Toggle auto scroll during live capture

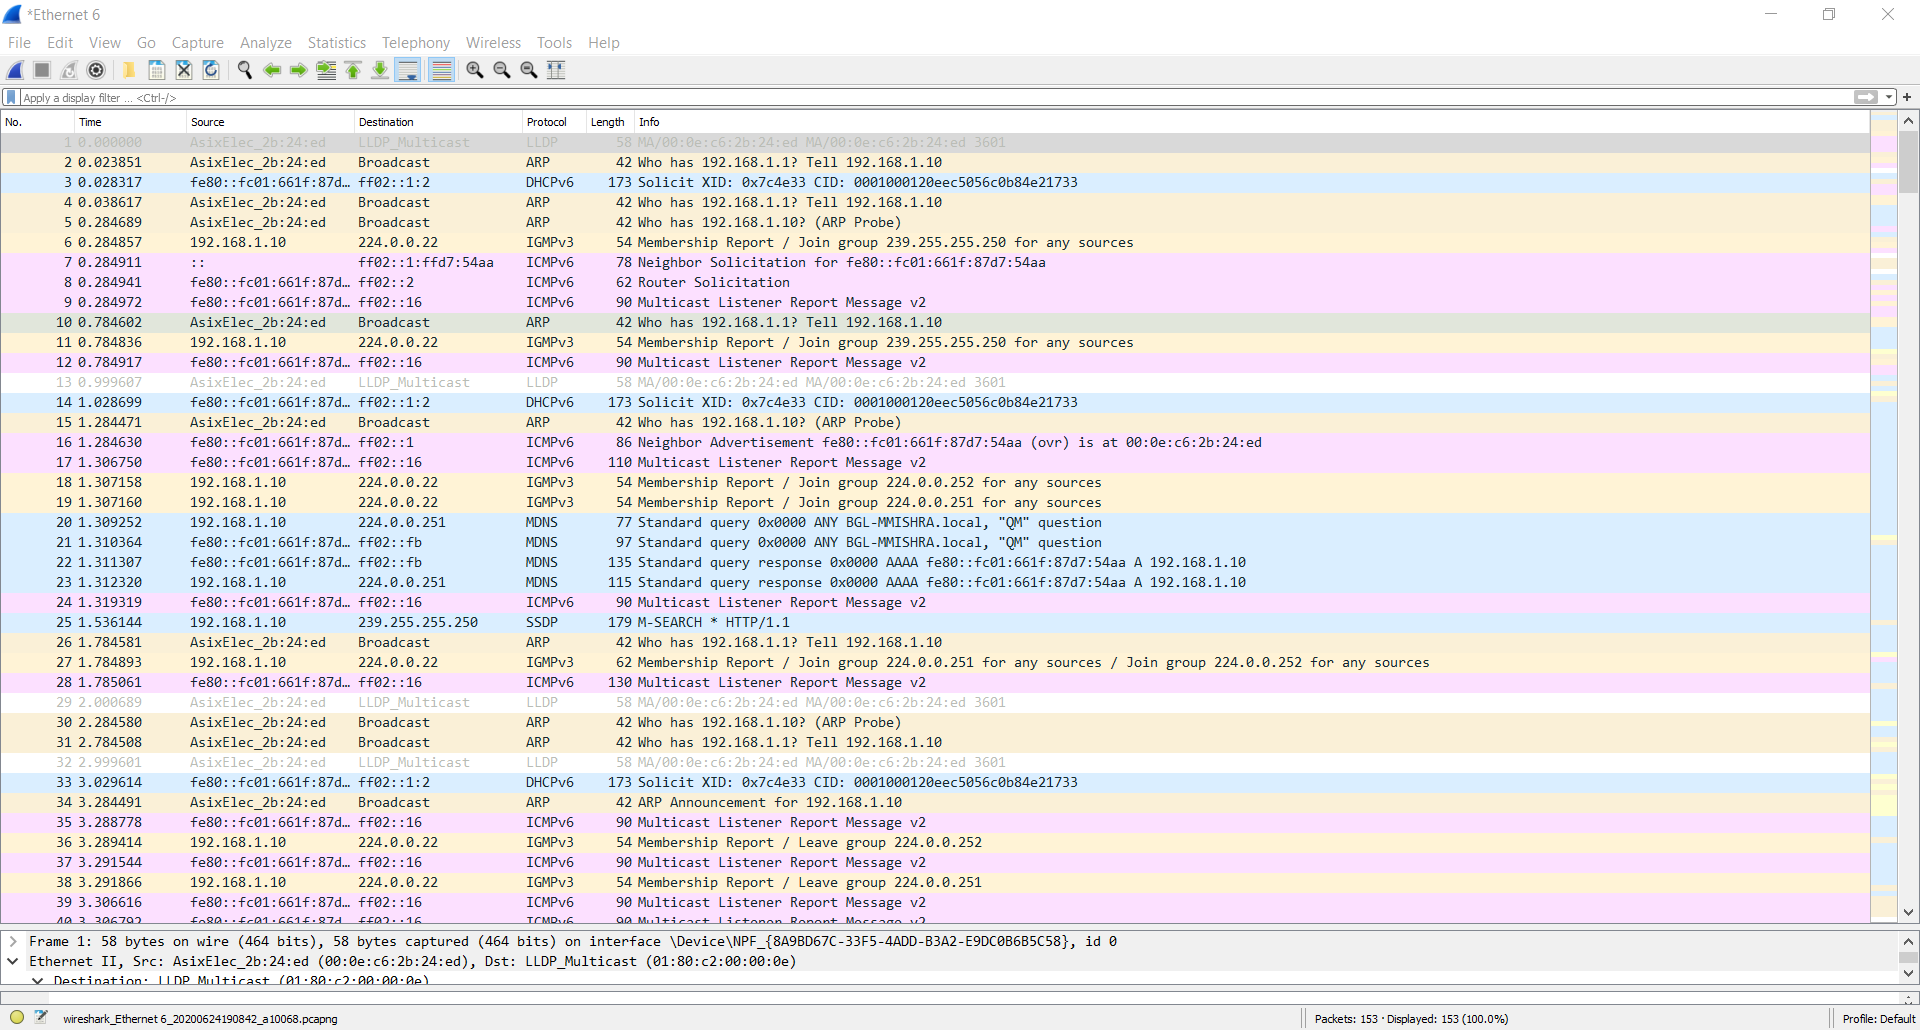(408, 70)
